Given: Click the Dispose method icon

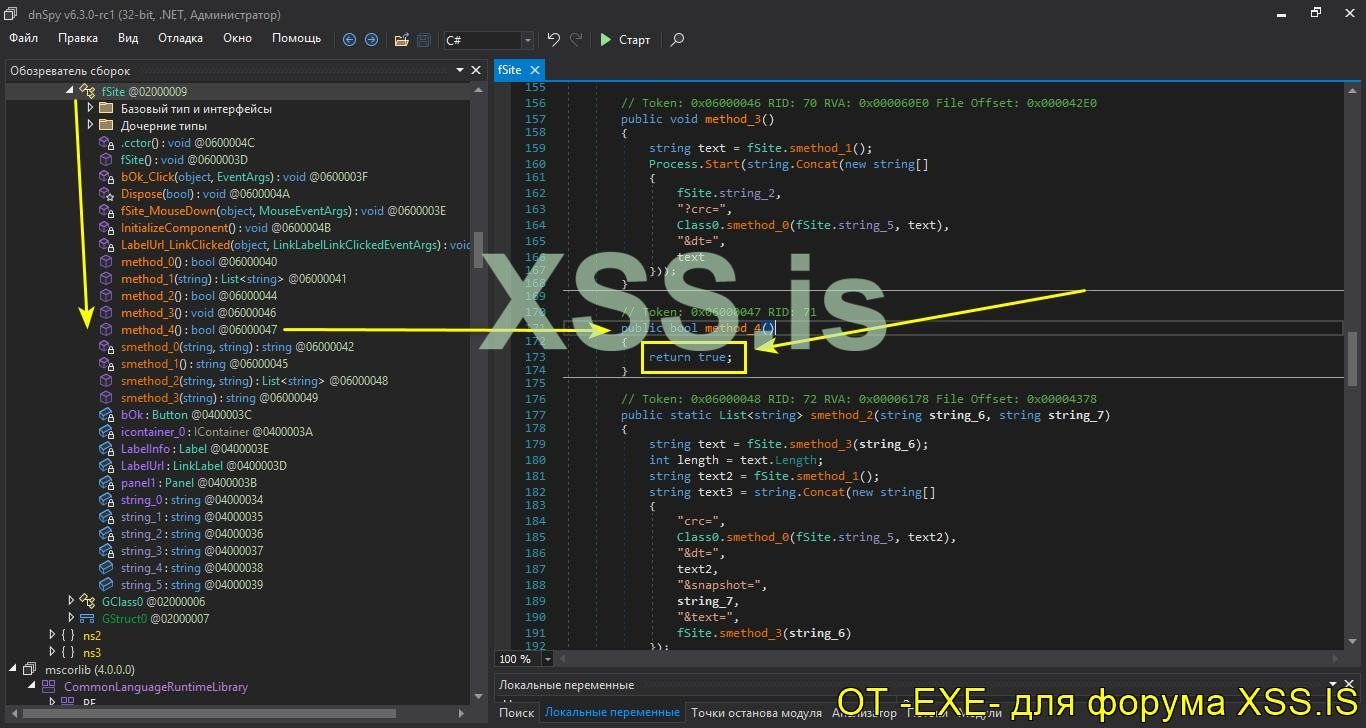Looking at the screenshot, I should [107, 194].
